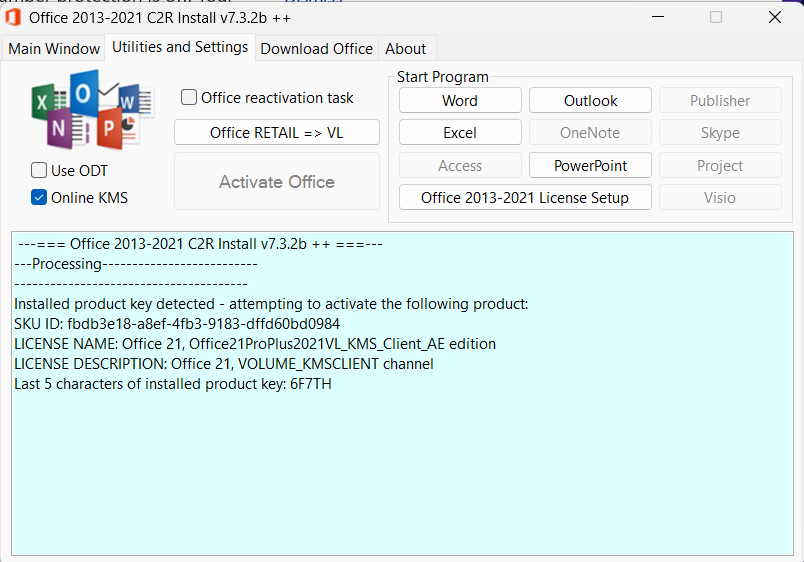Check the Use ODT option
The image size is (804, 562).
point(39,171)
